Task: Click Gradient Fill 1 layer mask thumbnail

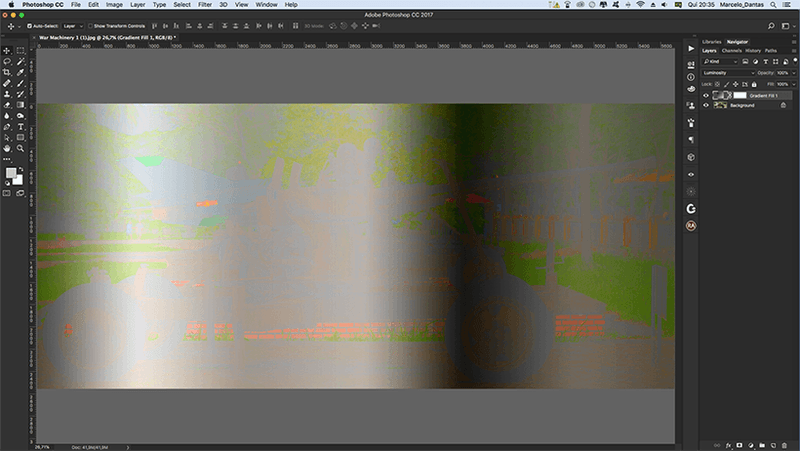Action: pyautogui.click(x=740, y=95)
